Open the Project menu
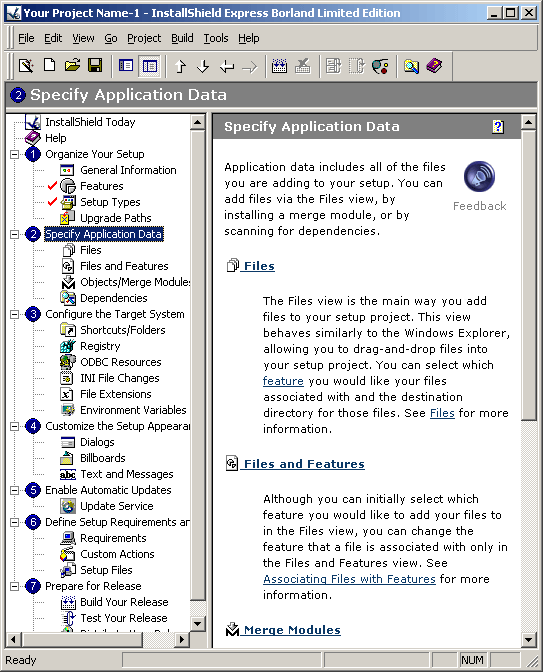 click(144, 38)
